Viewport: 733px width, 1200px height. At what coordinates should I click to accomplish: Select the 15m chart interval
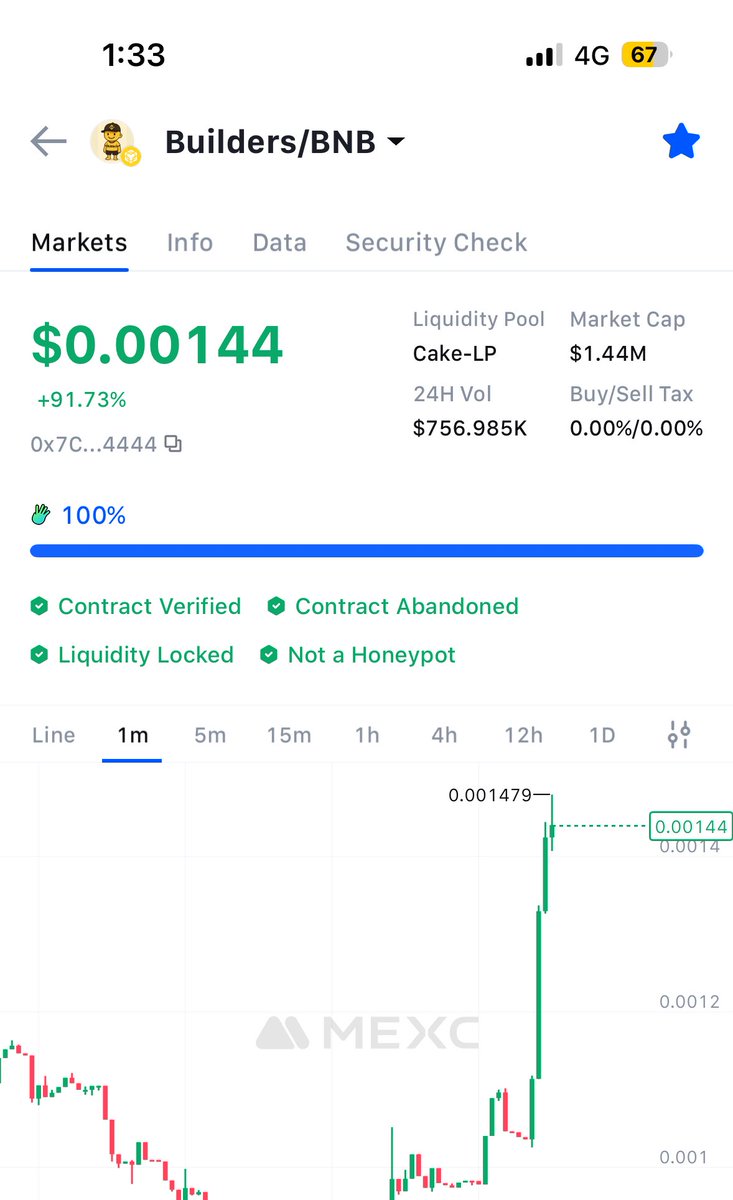click(289, 735)
